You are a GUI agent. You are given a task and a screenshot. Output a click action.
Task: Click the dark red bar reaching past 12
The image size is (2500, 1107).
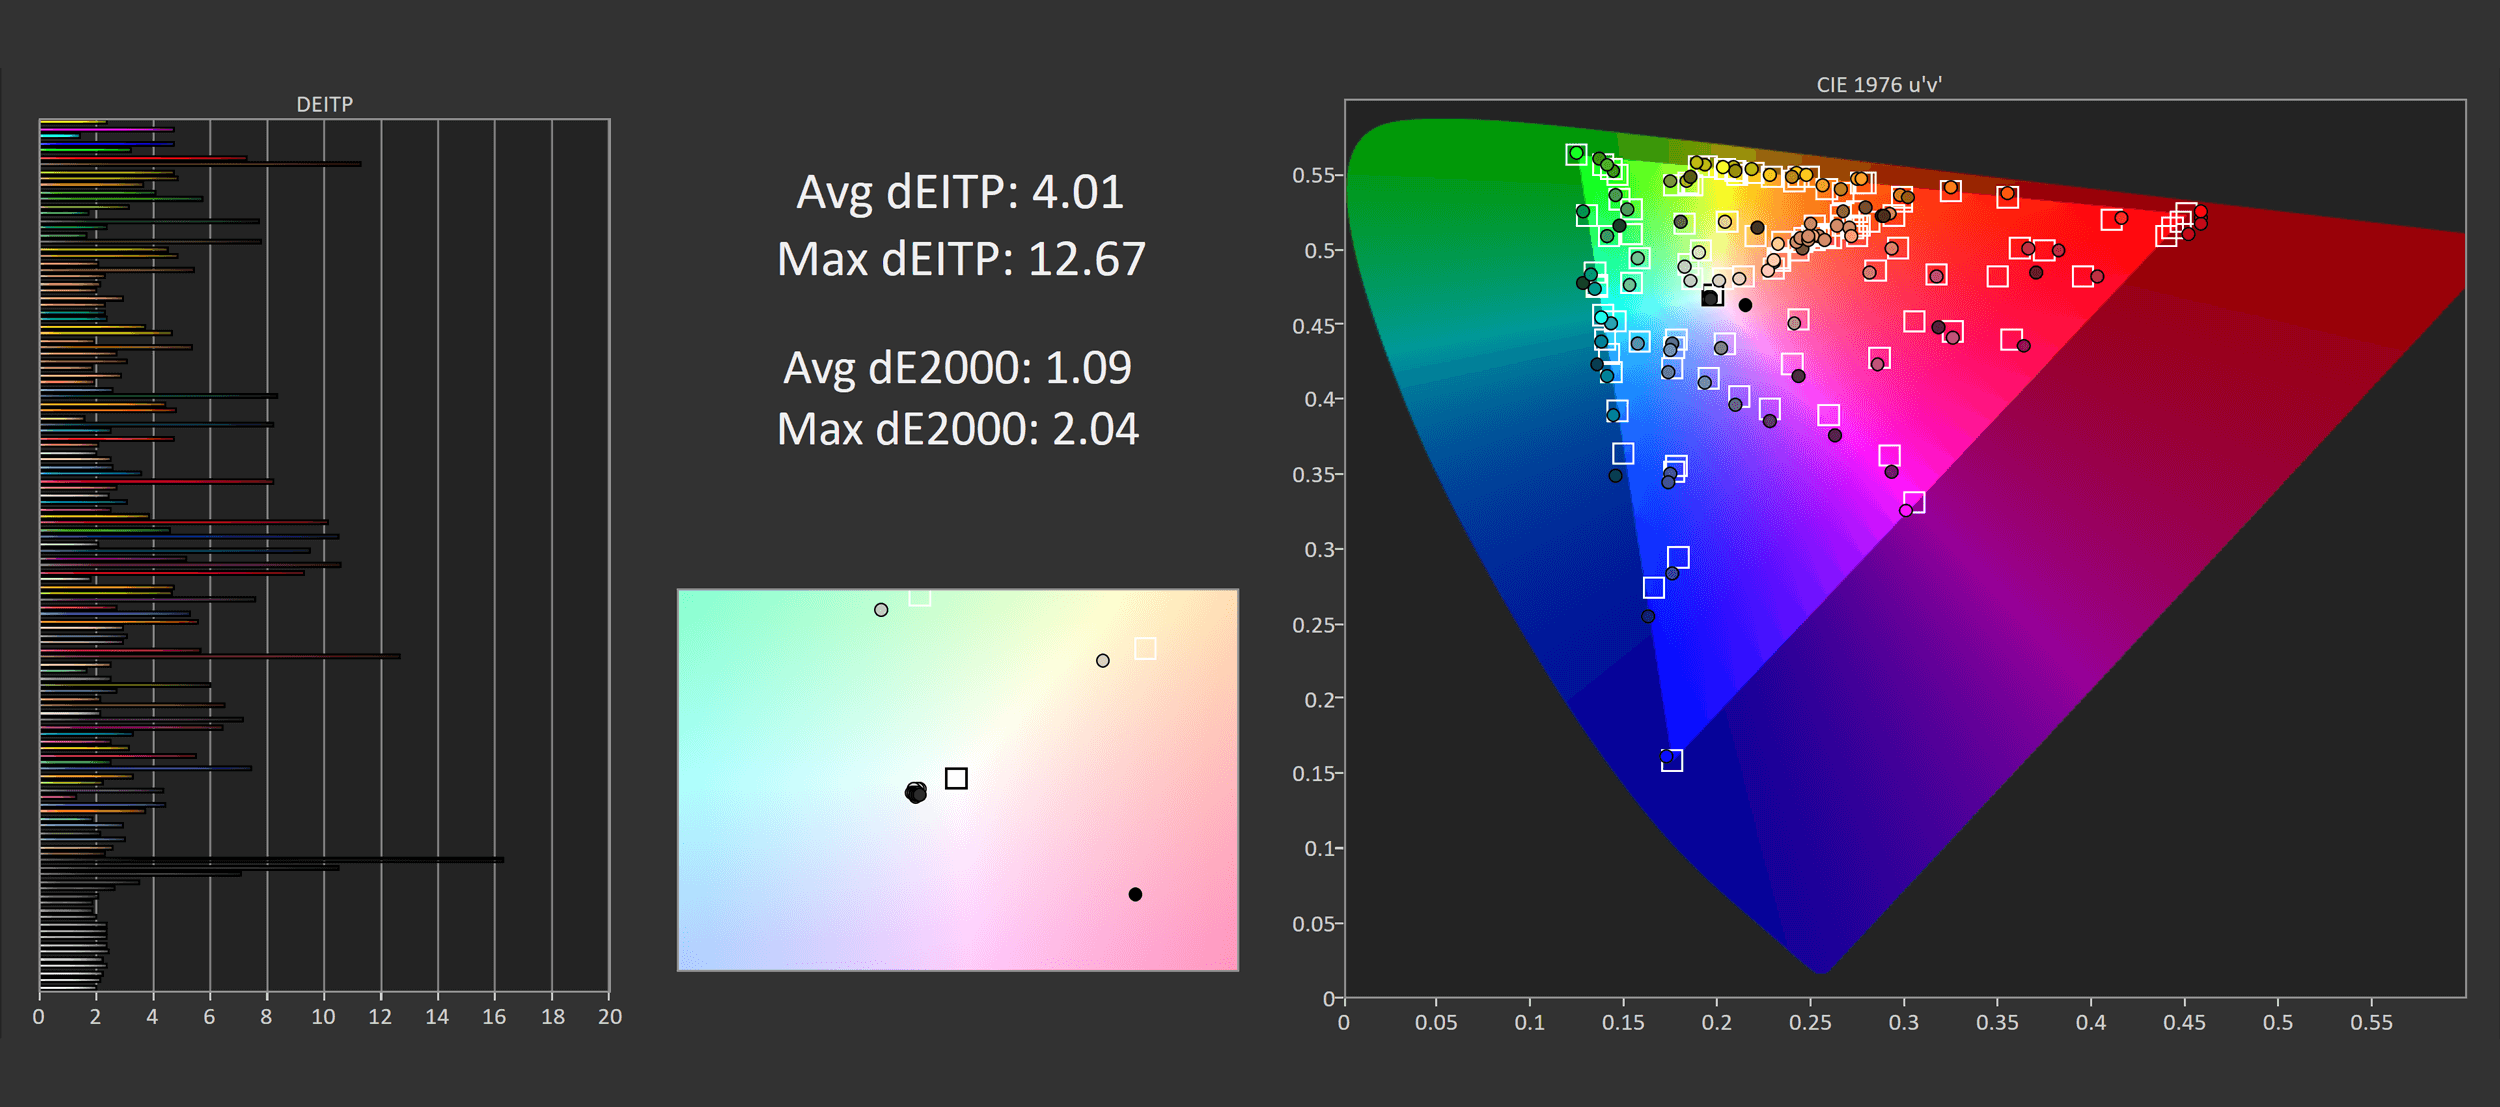point(220,656)
